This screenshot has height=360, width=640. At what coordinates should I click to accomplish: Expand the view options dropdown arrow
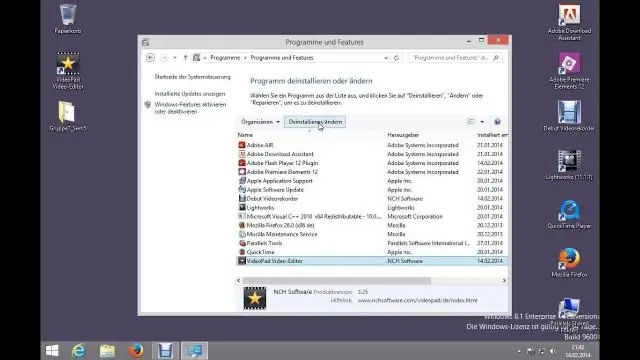click(482, 122)
